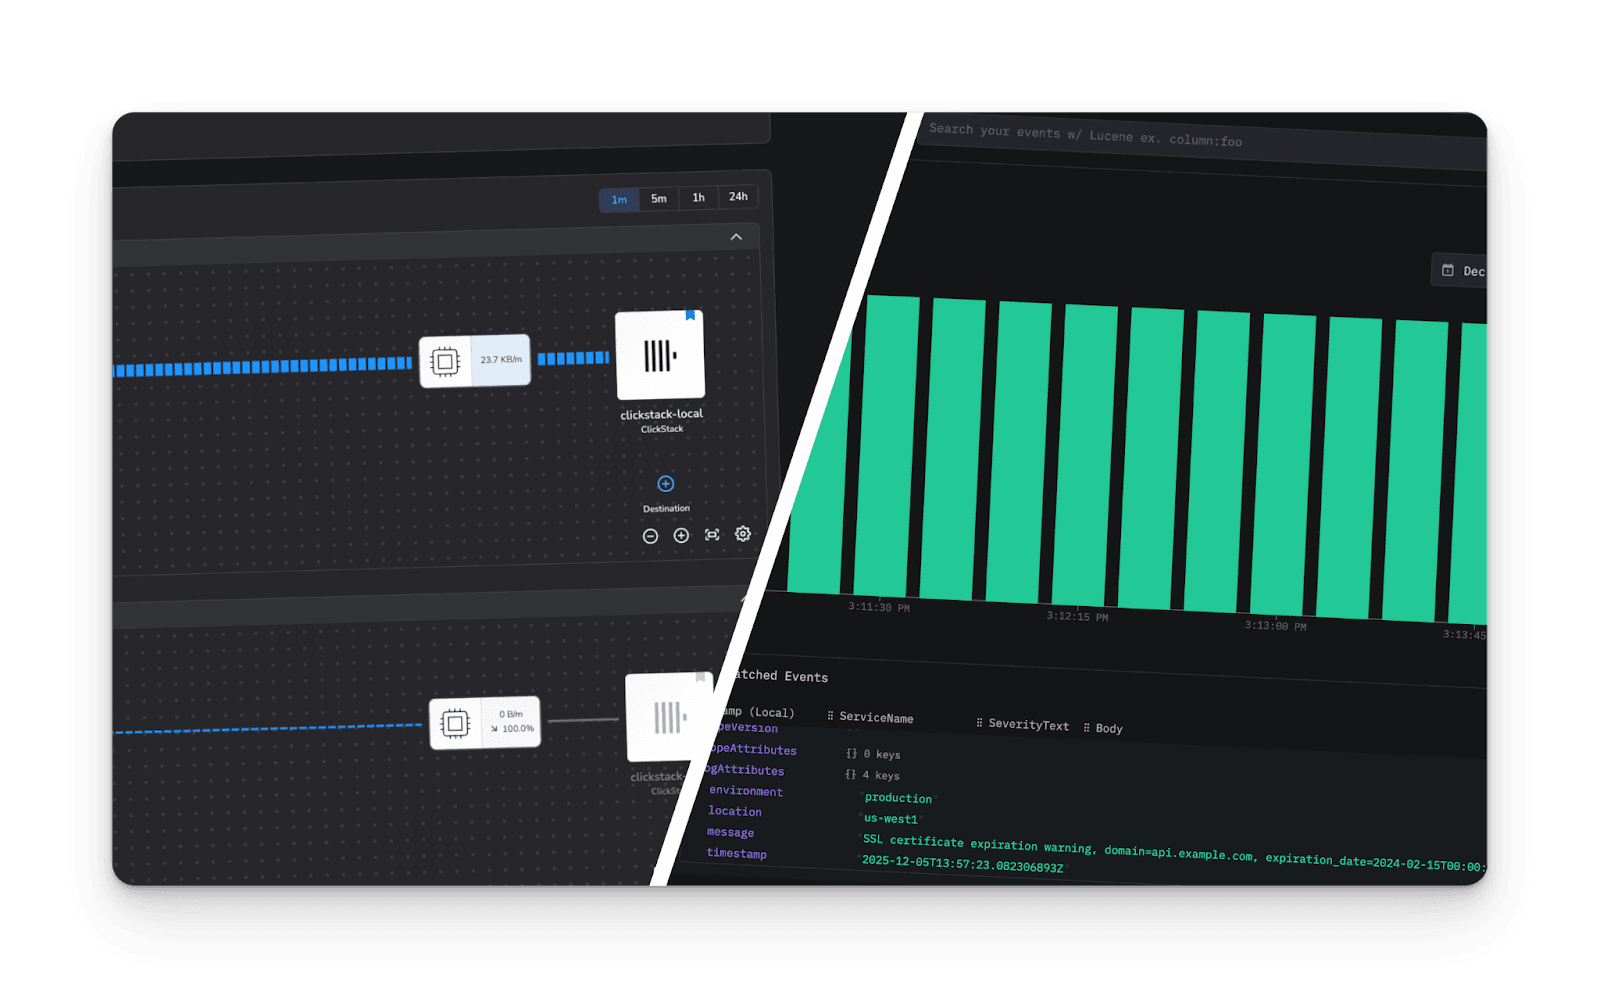Select the 1m time range
The height and width of the screenshot is (998, 1600).
[x=619, y=200]
